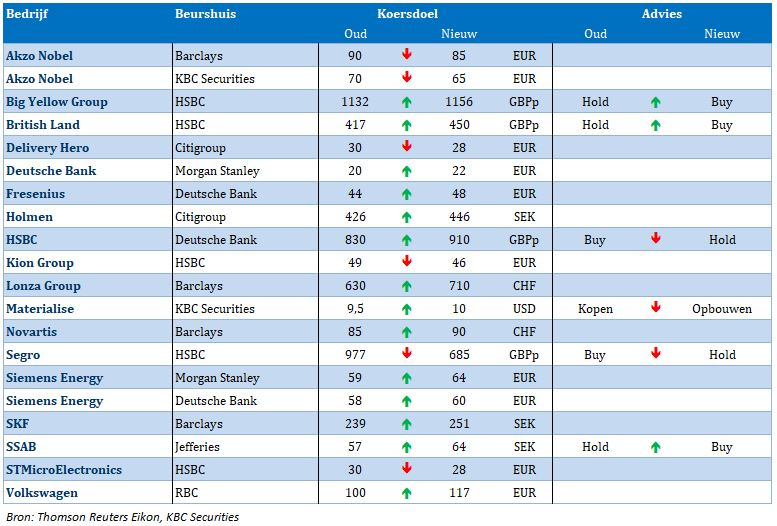Click the red down arrow in Kion Group row
This screenshot has height=526, width=777.
[x=406, y=261]
